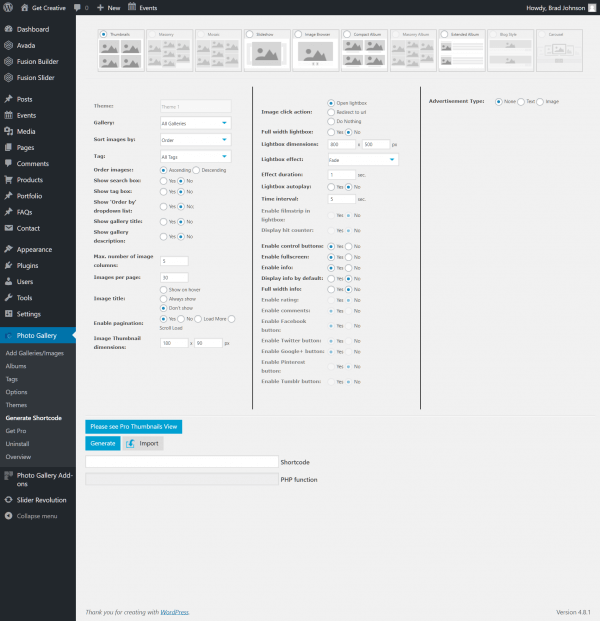Screen dimensions: 600x621
Task: Click the user avatar next to Brad Johnson
Action: point(592,8)
